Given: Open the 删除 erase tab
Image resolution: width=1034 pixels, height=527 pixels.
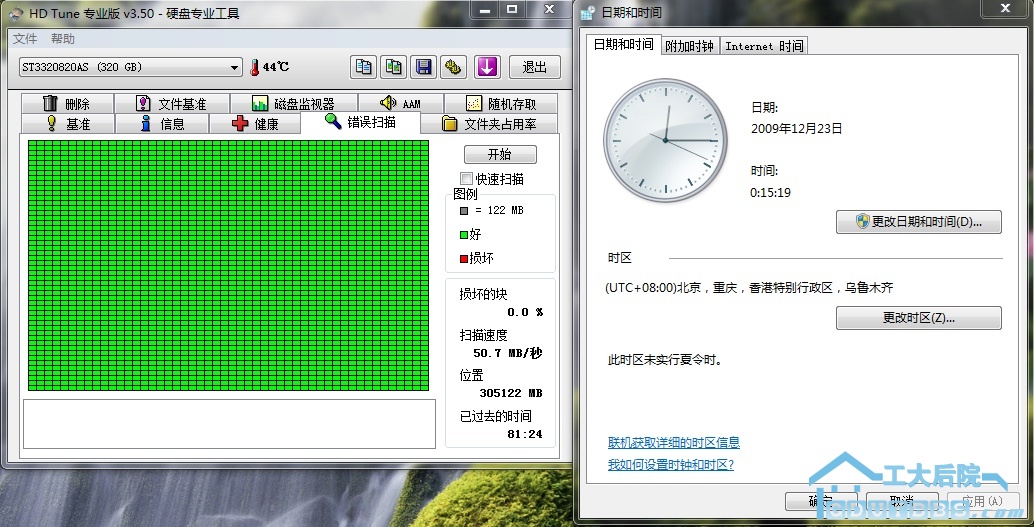Looking at the screenshot, I should coord(67,104).
